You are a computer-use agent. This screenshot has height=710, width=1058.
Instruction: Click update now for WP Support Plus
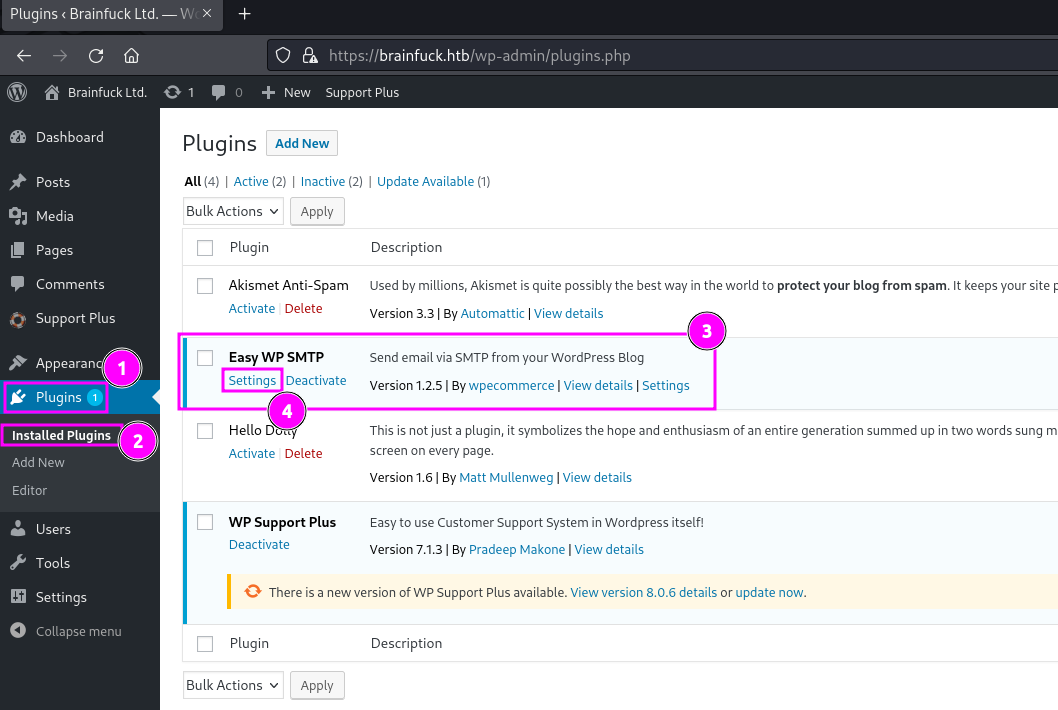pos(769,593)
